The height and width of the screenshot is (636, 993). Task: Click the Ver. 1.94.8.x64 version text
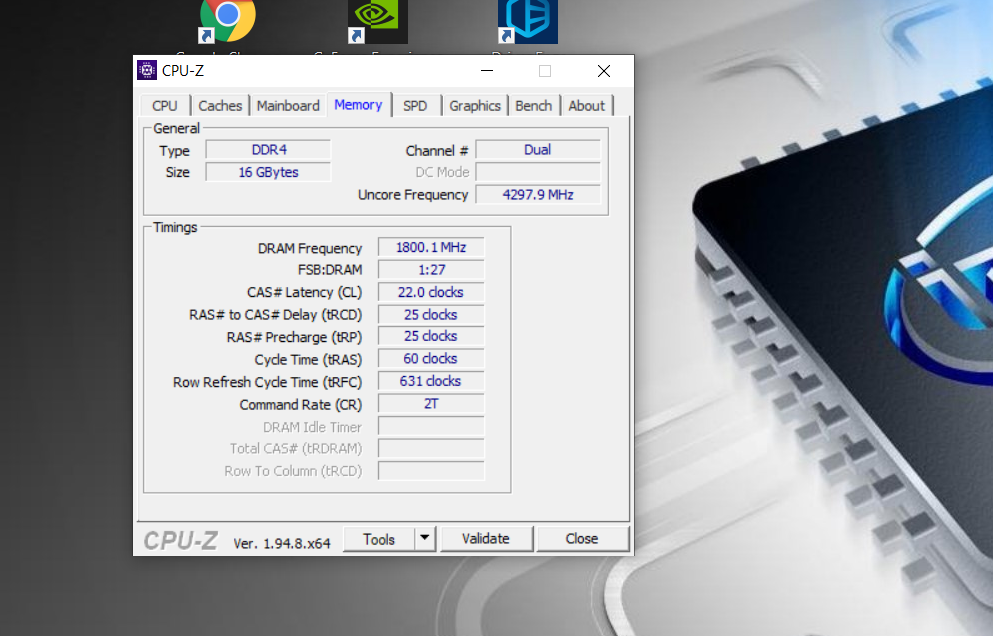click(x=282, y=544)
